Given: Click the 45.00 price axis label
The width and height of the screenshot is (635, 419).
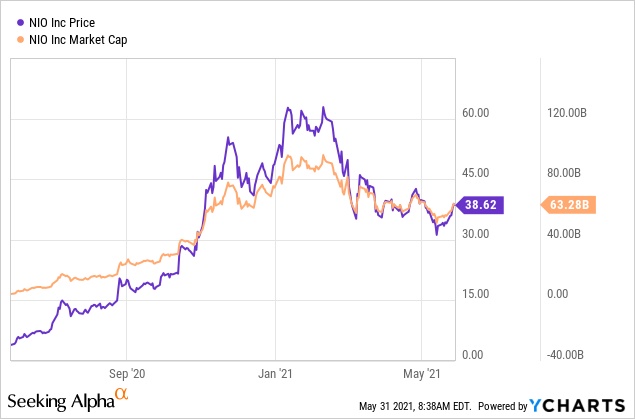Looking at the screenshot, I should 475,174.
